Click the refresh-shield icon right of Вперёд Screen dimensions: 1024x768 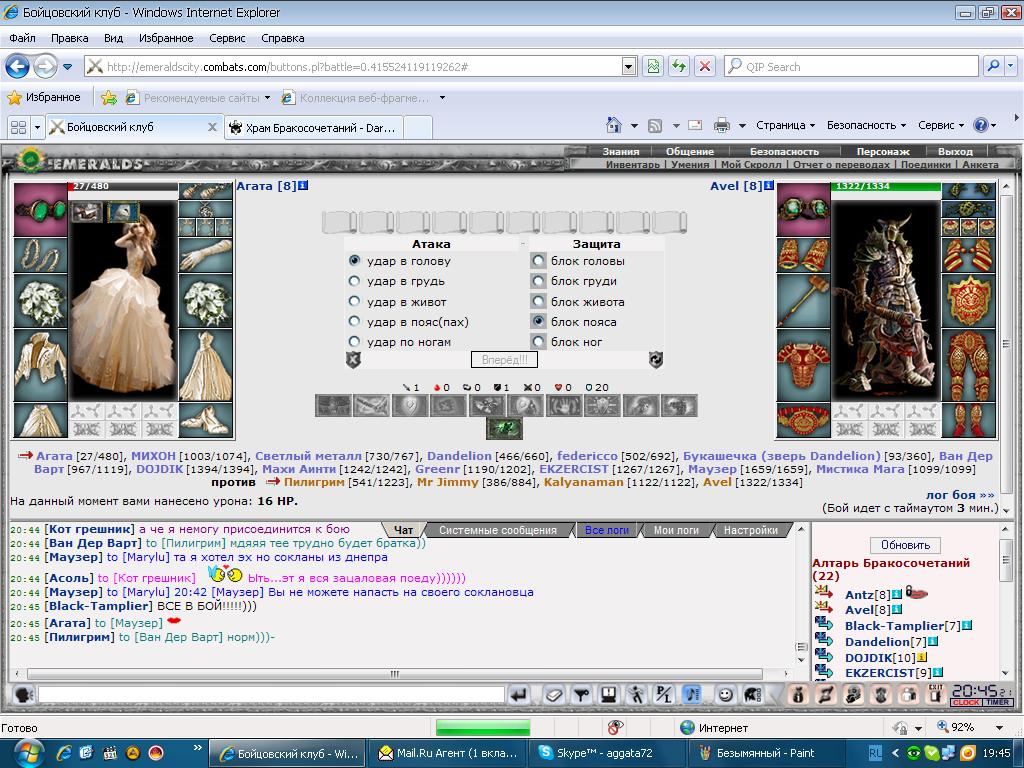[656, 360]
